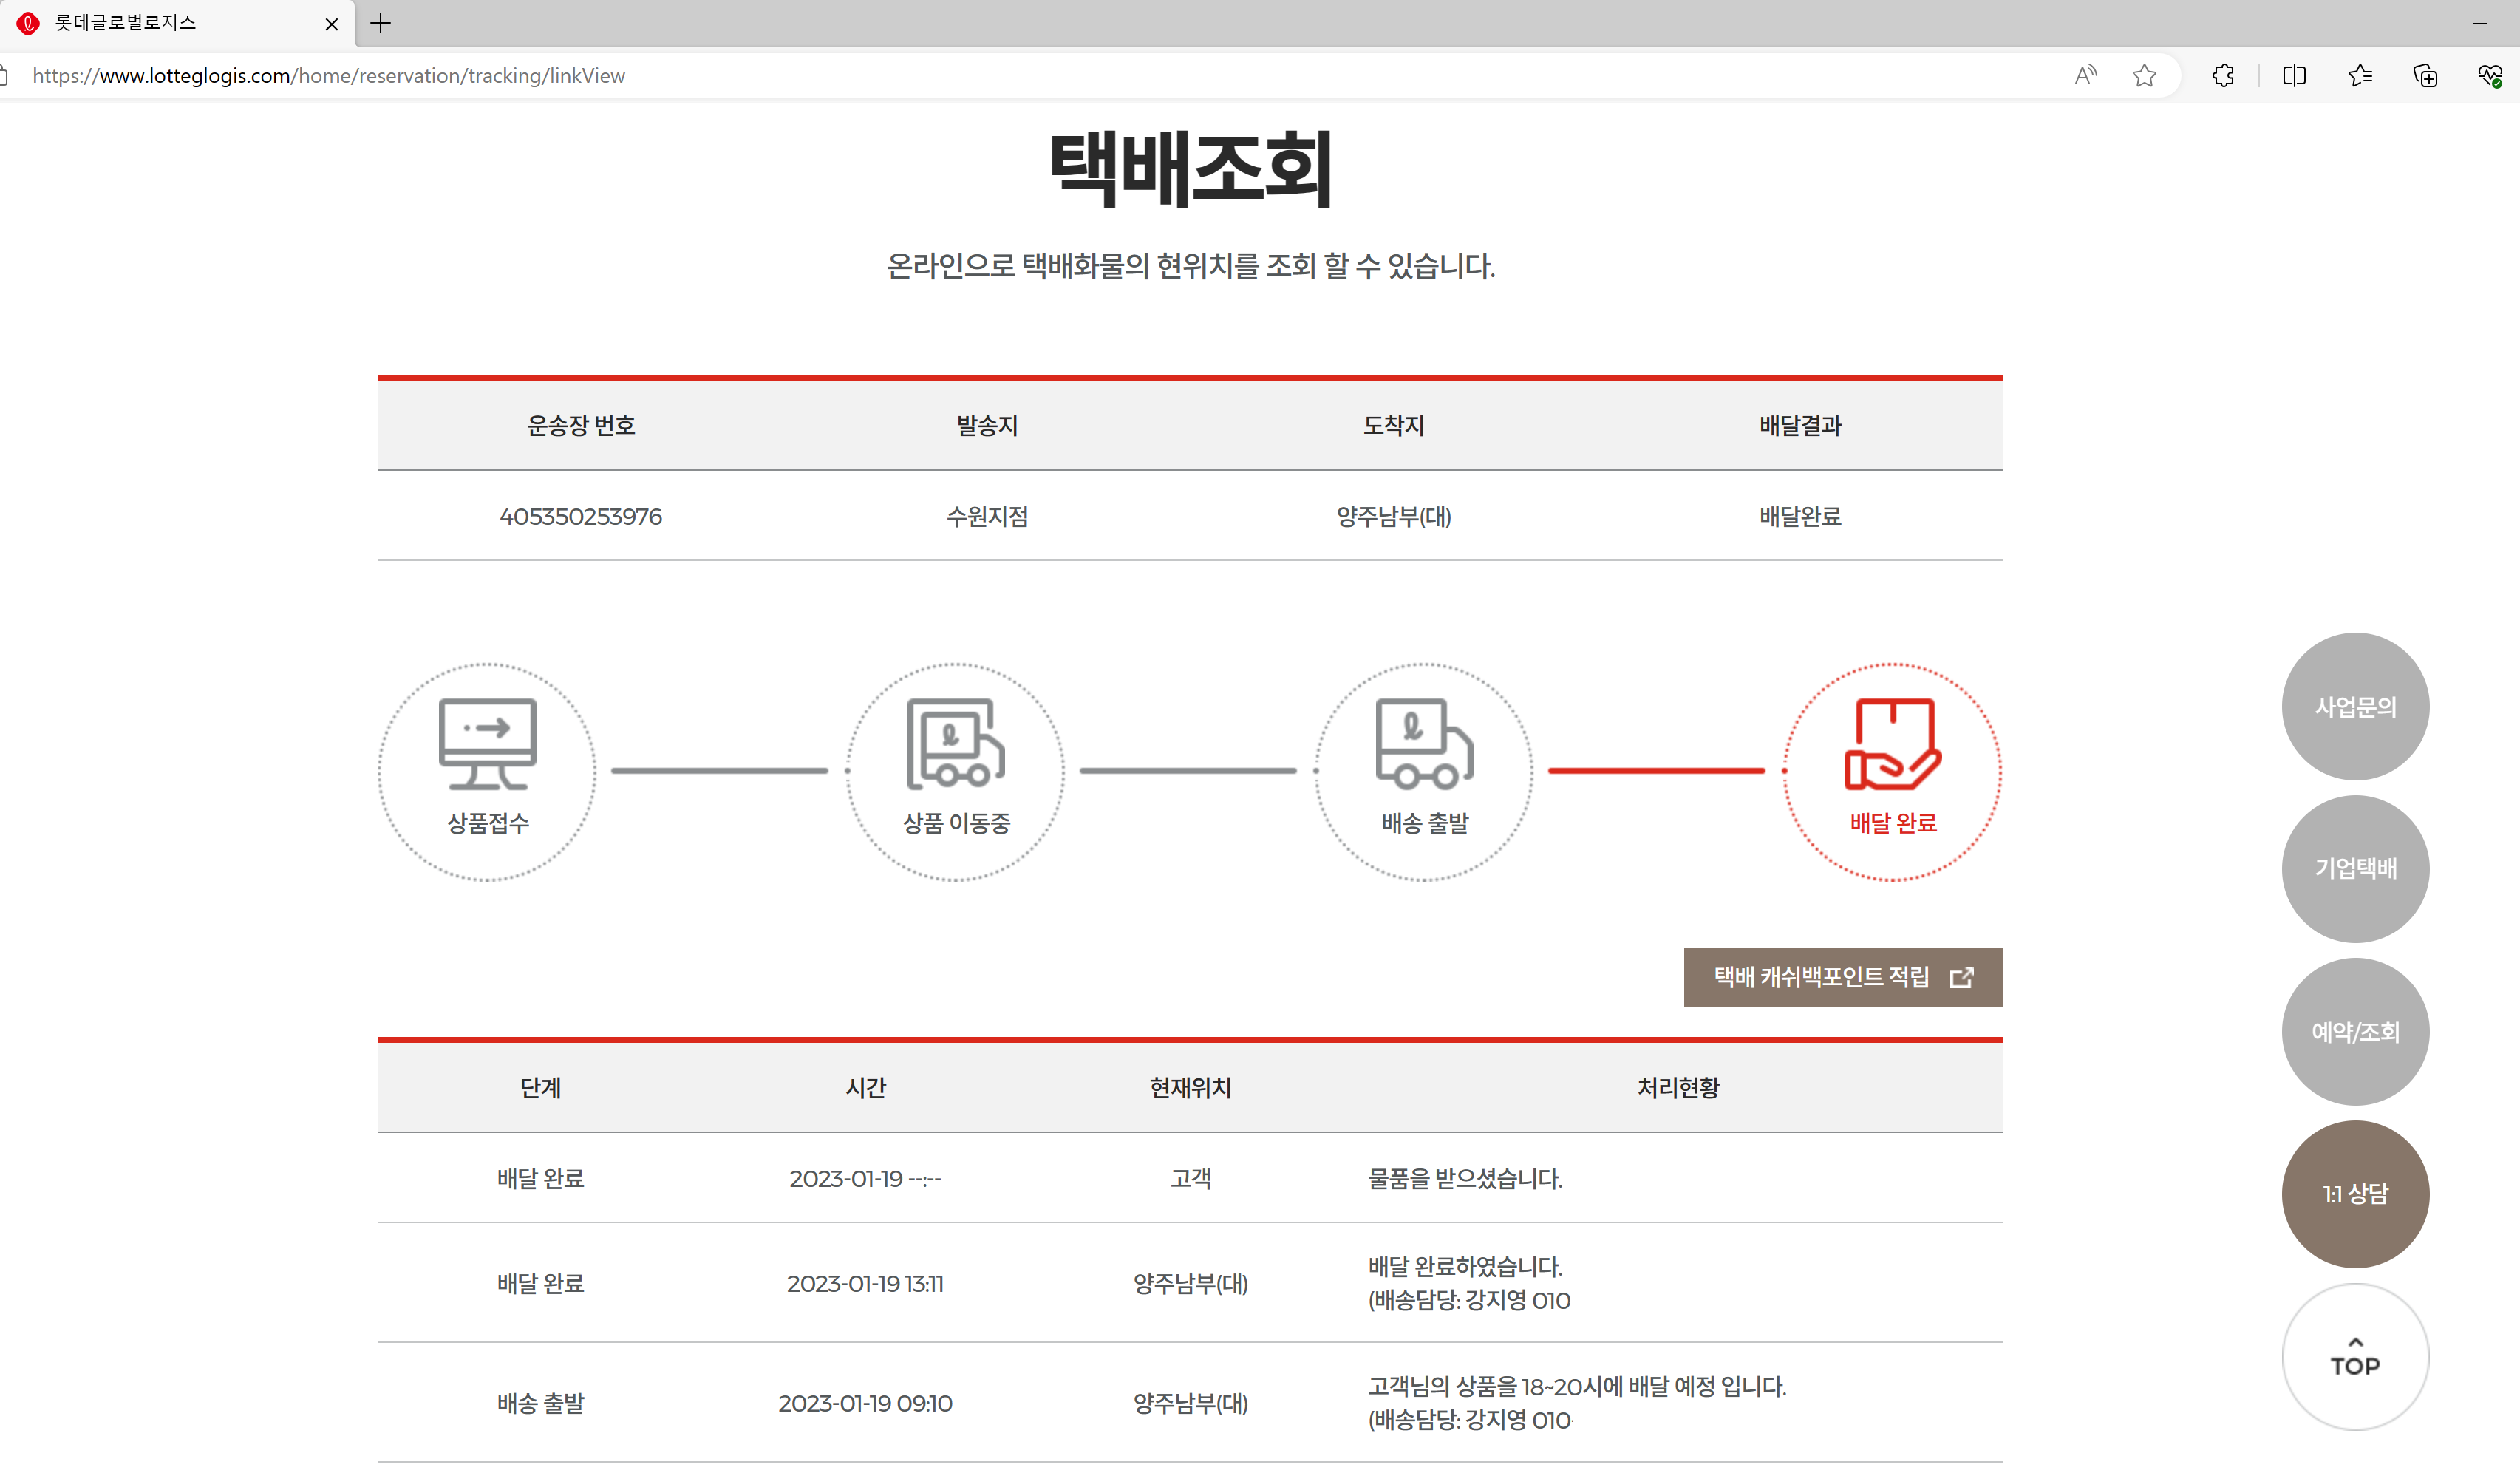The height and width of the screenshot is (1473, 2520).
Task: Open the Collections icon
Action: coord(2425,76)
